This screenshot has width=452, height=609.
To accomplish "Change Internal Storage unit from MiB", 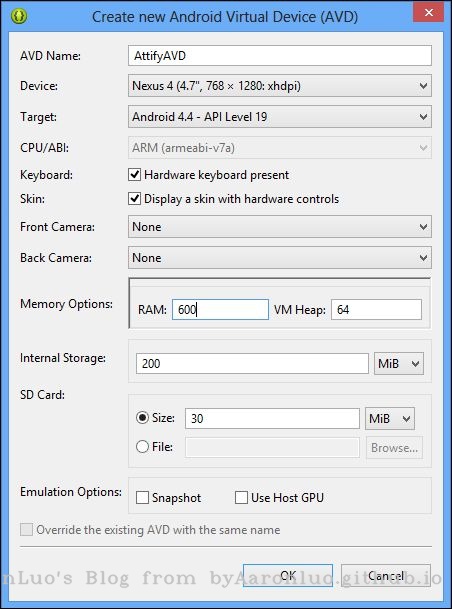I will [399, 364].
